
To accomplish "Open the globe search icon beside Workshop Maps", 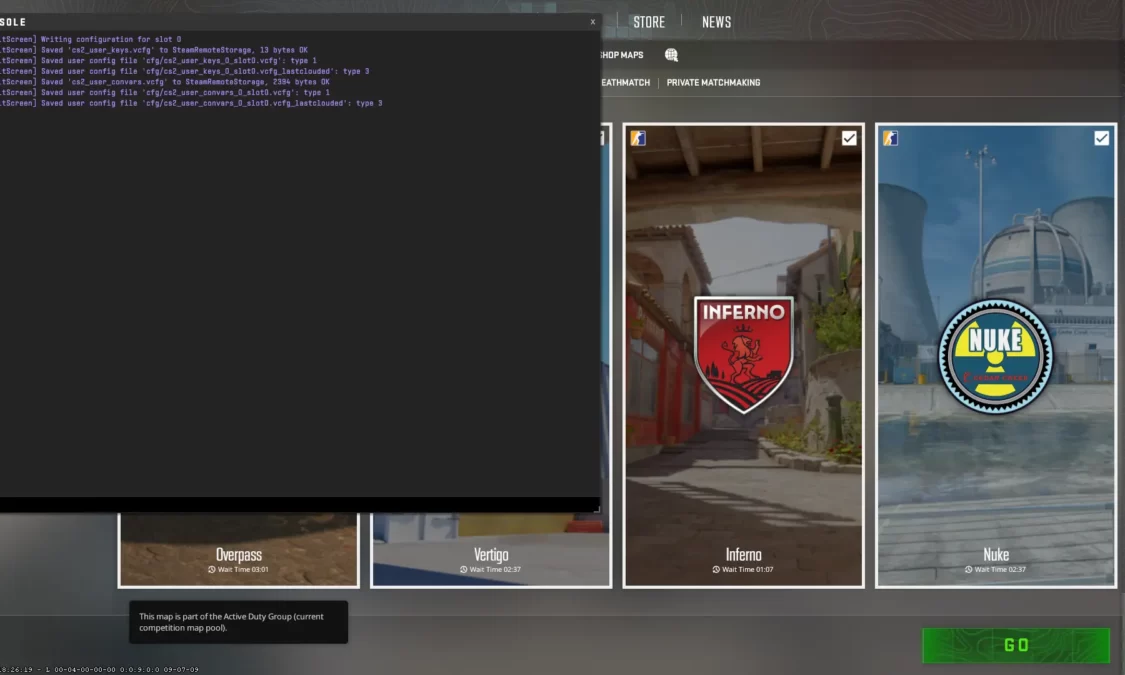I will [671, 55].
